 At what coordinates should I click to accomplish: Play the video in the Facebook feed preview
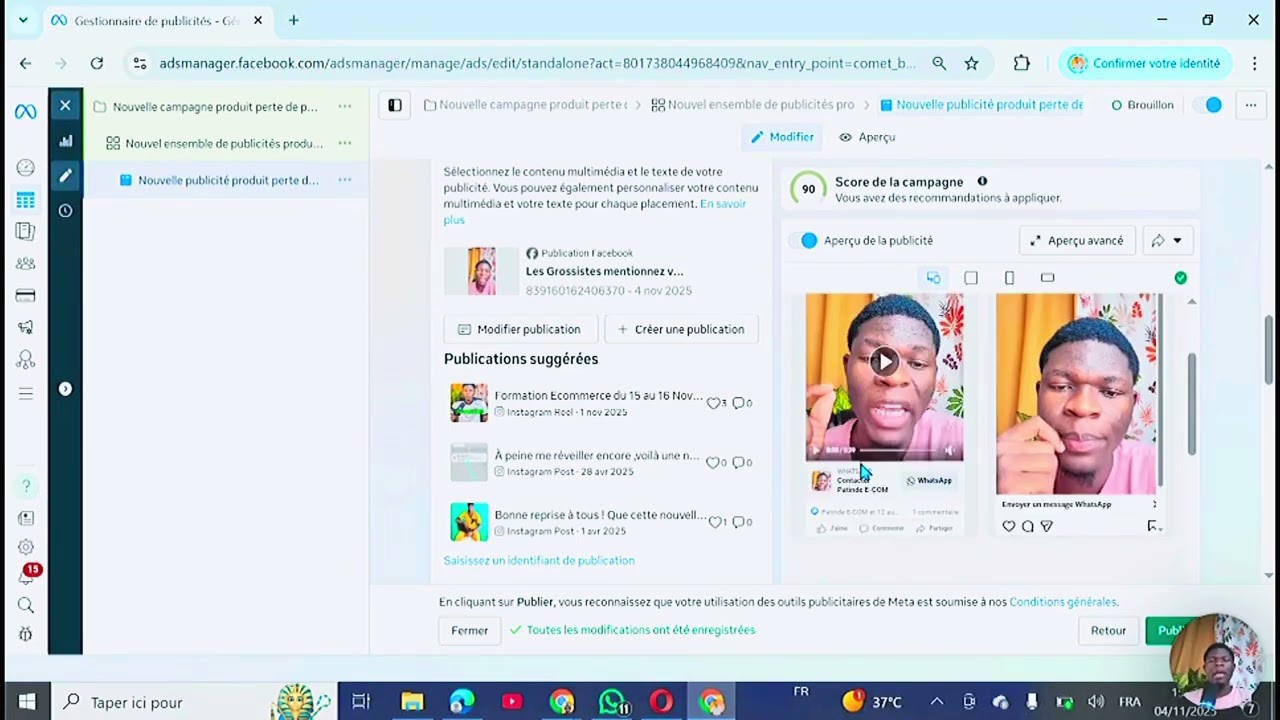click(884, 362)
